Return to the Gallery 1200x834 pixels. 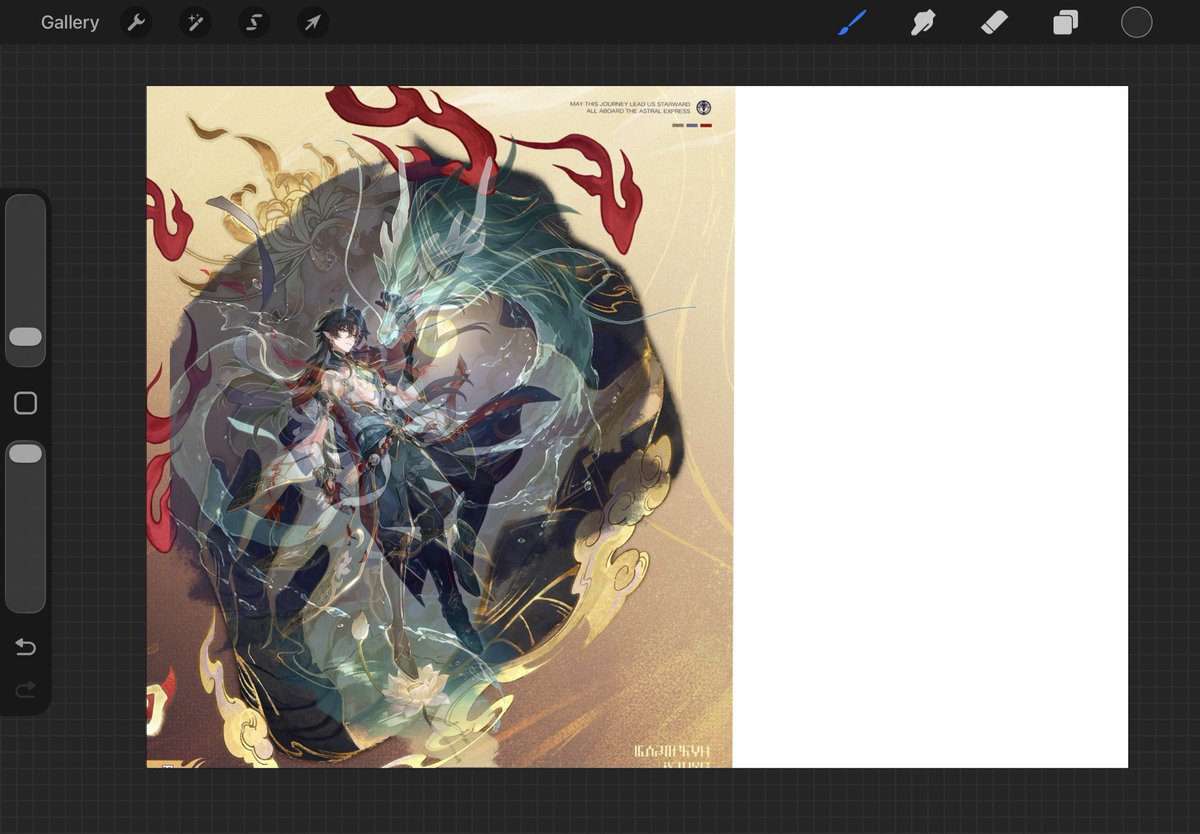70,22
